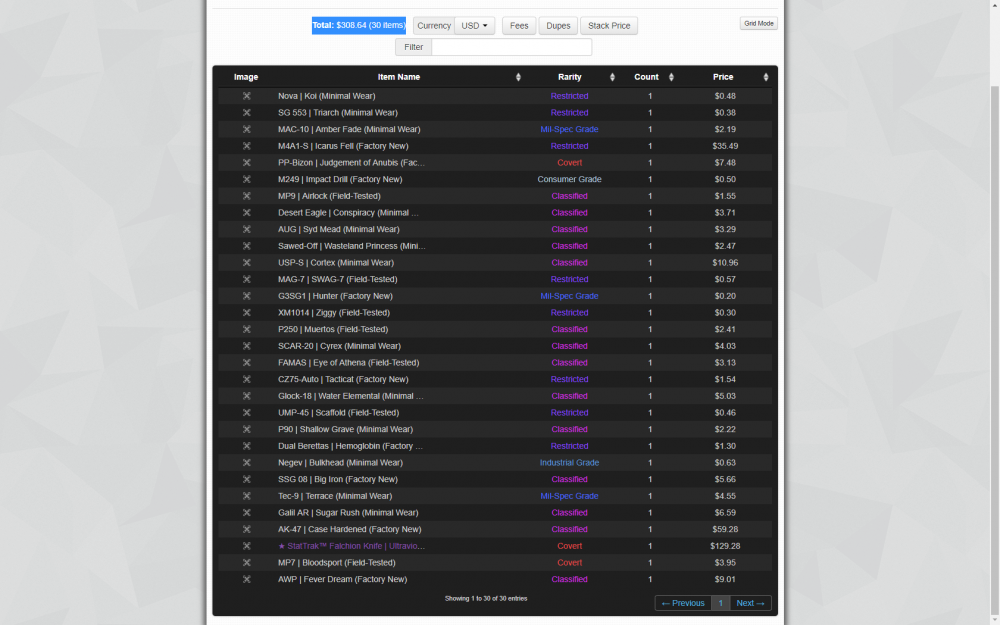Select the P90 | Shallow Grave item name
The height and width of the screenshot is (625, 1000).
pos(346,429)
